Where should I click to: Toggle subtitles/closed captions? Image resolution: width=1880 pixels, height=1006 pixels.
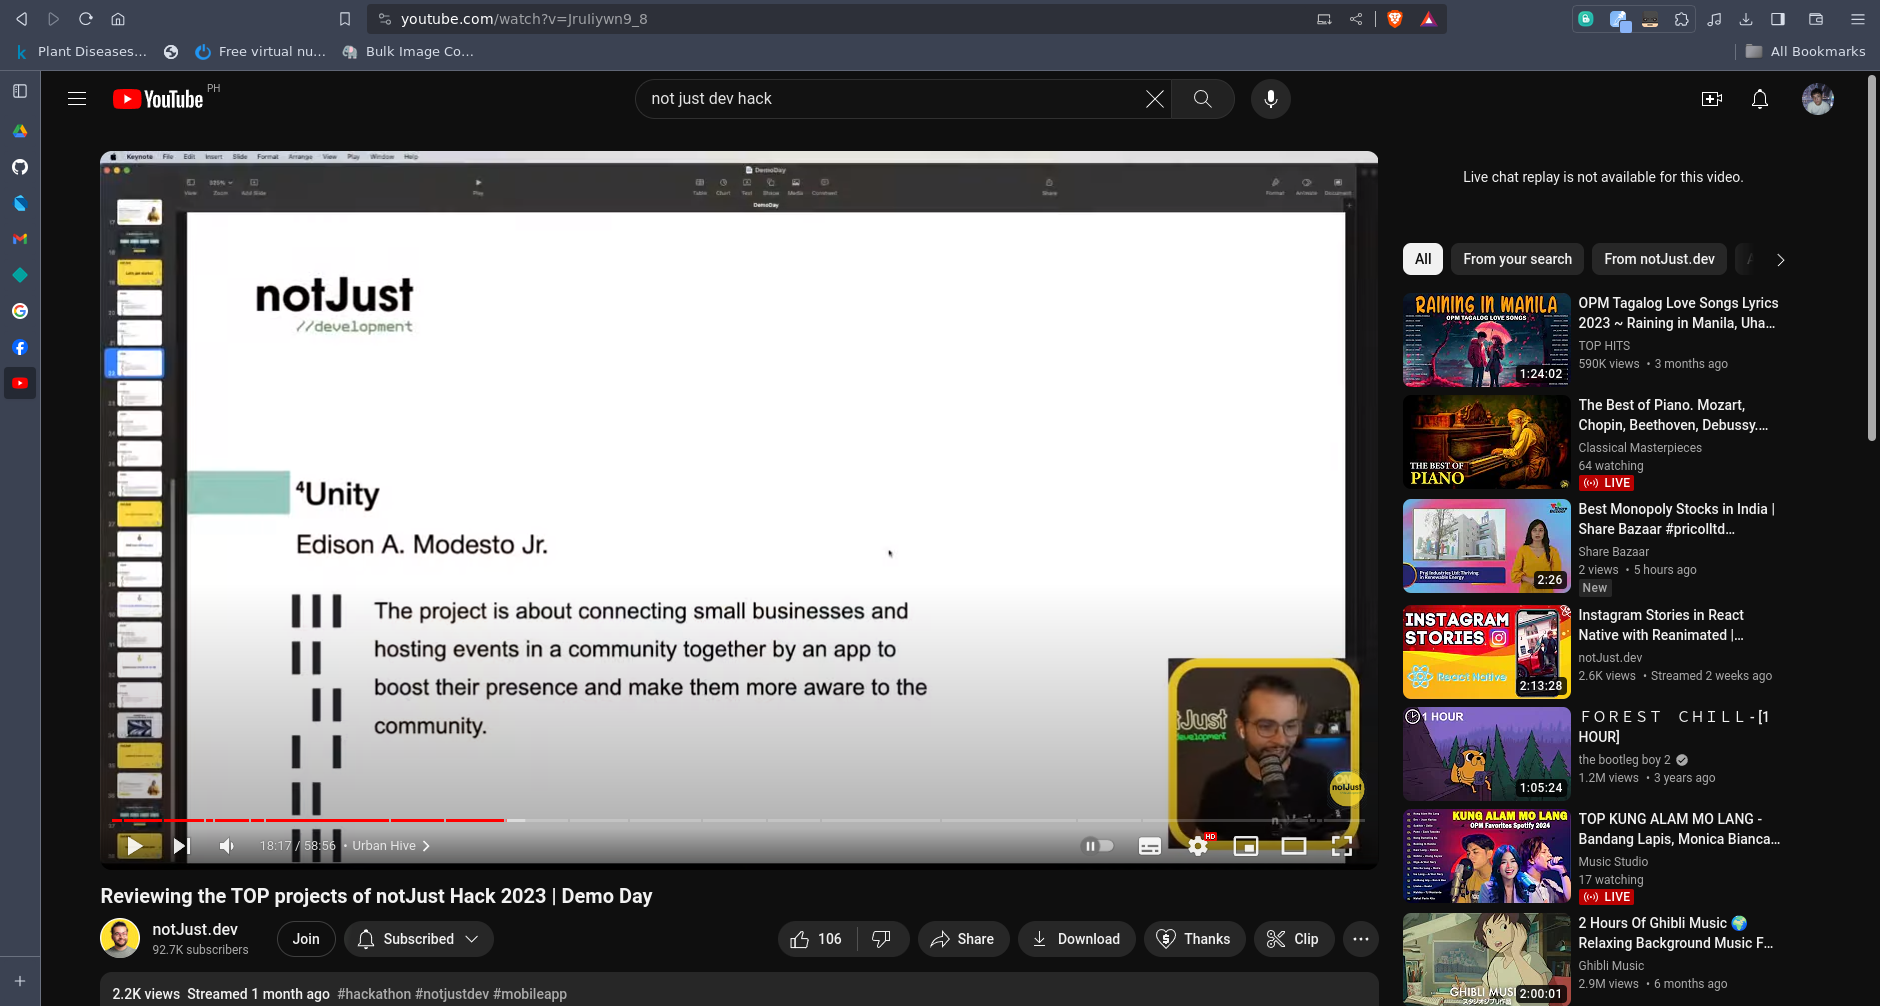pos(1150,846)
